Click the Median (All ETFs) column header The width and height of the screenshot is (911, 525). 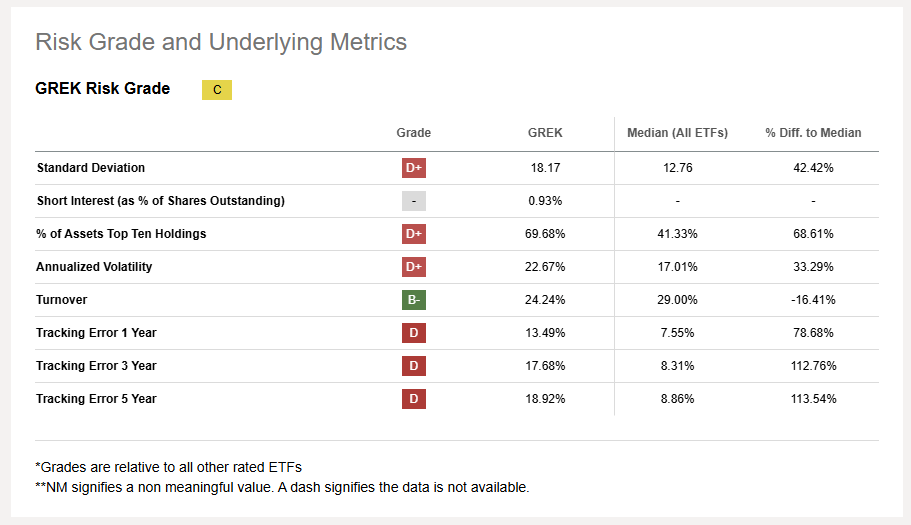click(x=677, y=133)
